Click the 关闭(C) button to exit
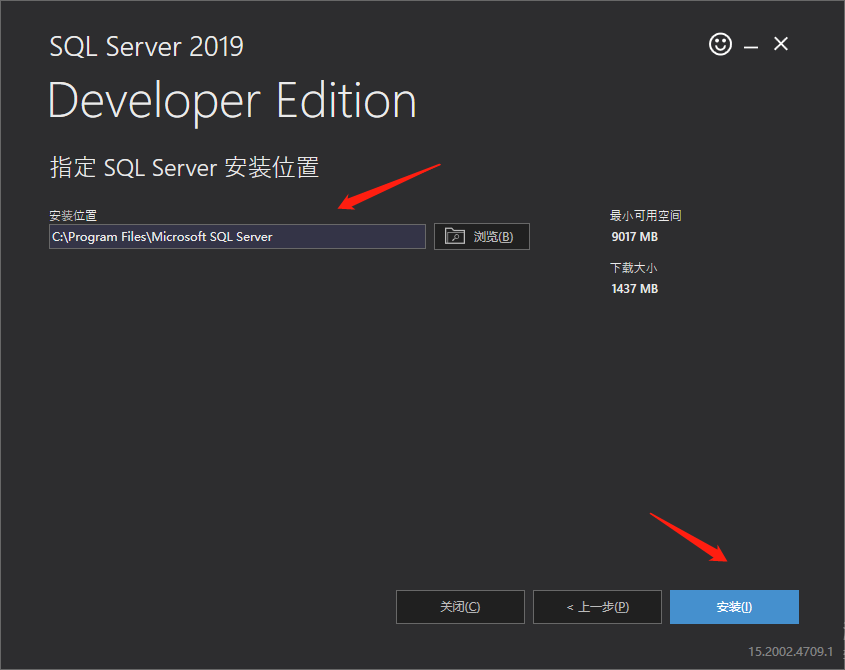 tap(460, 606)
